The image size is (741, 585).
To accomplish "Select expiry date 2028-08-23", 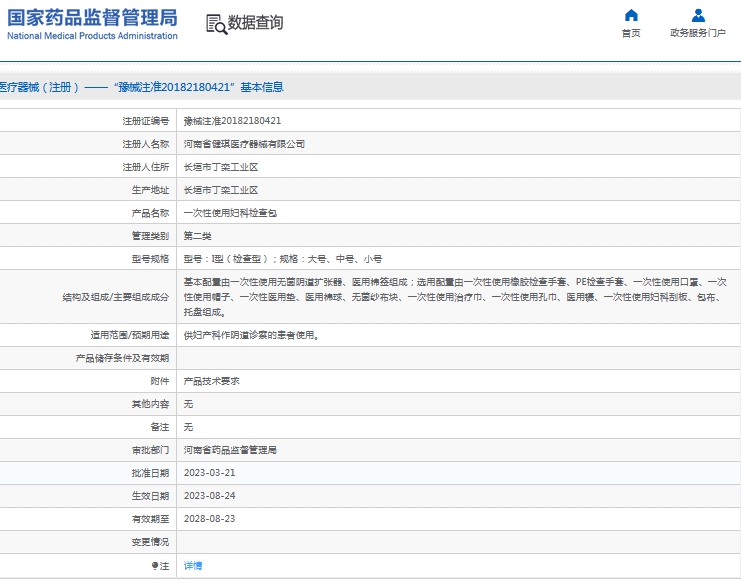I will pos(209,519).
